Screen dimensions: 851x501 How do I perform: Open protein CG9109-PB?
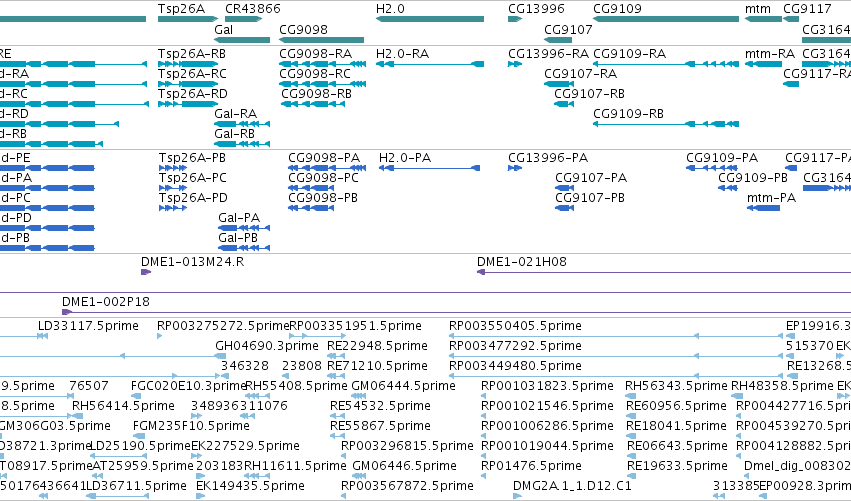pyautogui.click(x=753, y=178)
